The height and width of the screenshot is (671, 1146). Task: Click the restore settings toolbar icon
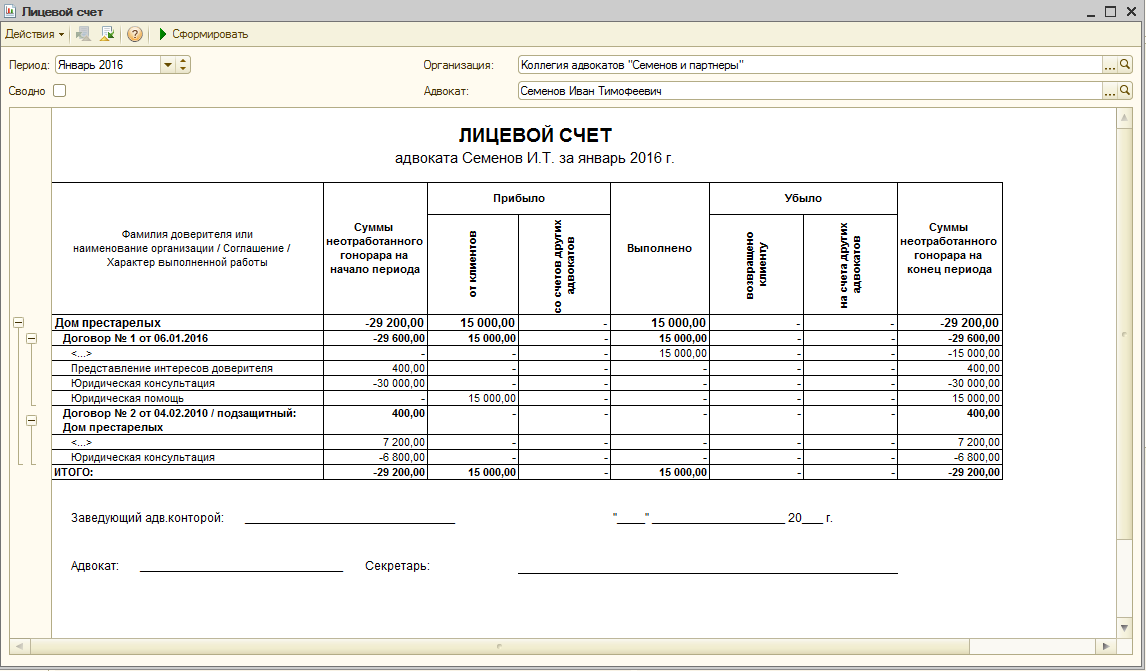click(x=83, y=34)
